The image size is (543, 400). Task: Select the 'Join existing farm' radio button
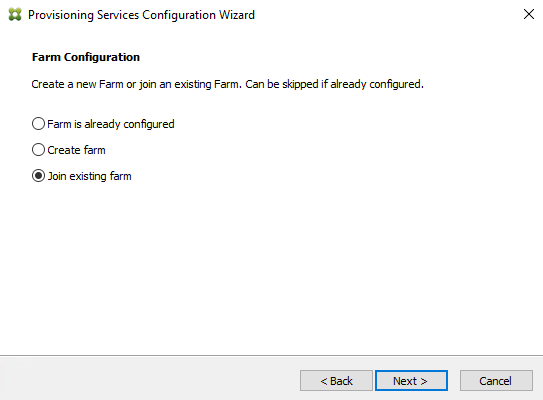point(38,176)
